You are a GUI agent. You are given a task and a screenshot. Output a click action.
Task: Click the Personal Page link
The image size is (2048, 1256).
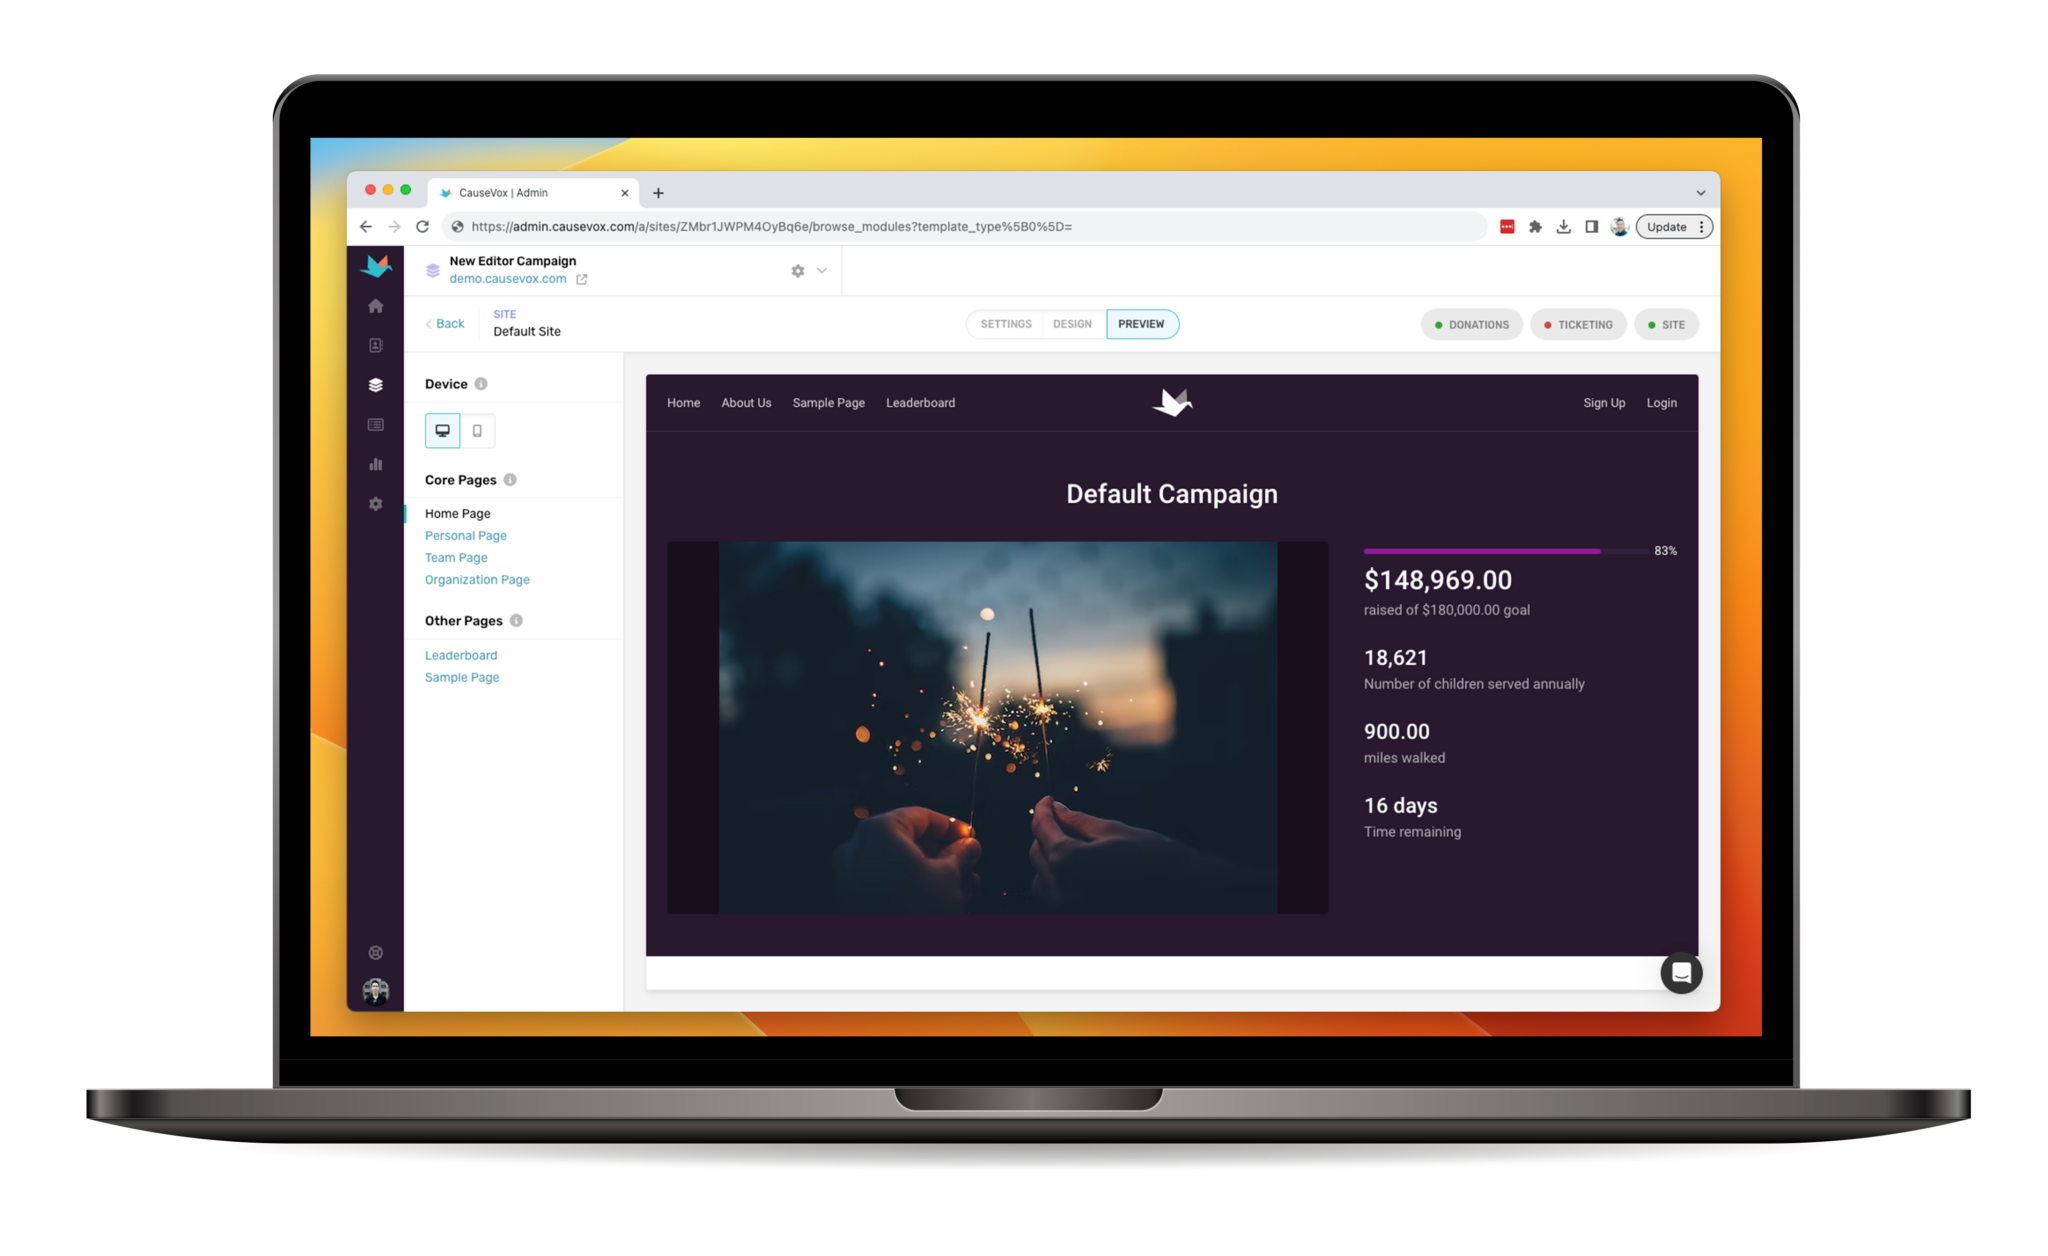coord(464,535)
